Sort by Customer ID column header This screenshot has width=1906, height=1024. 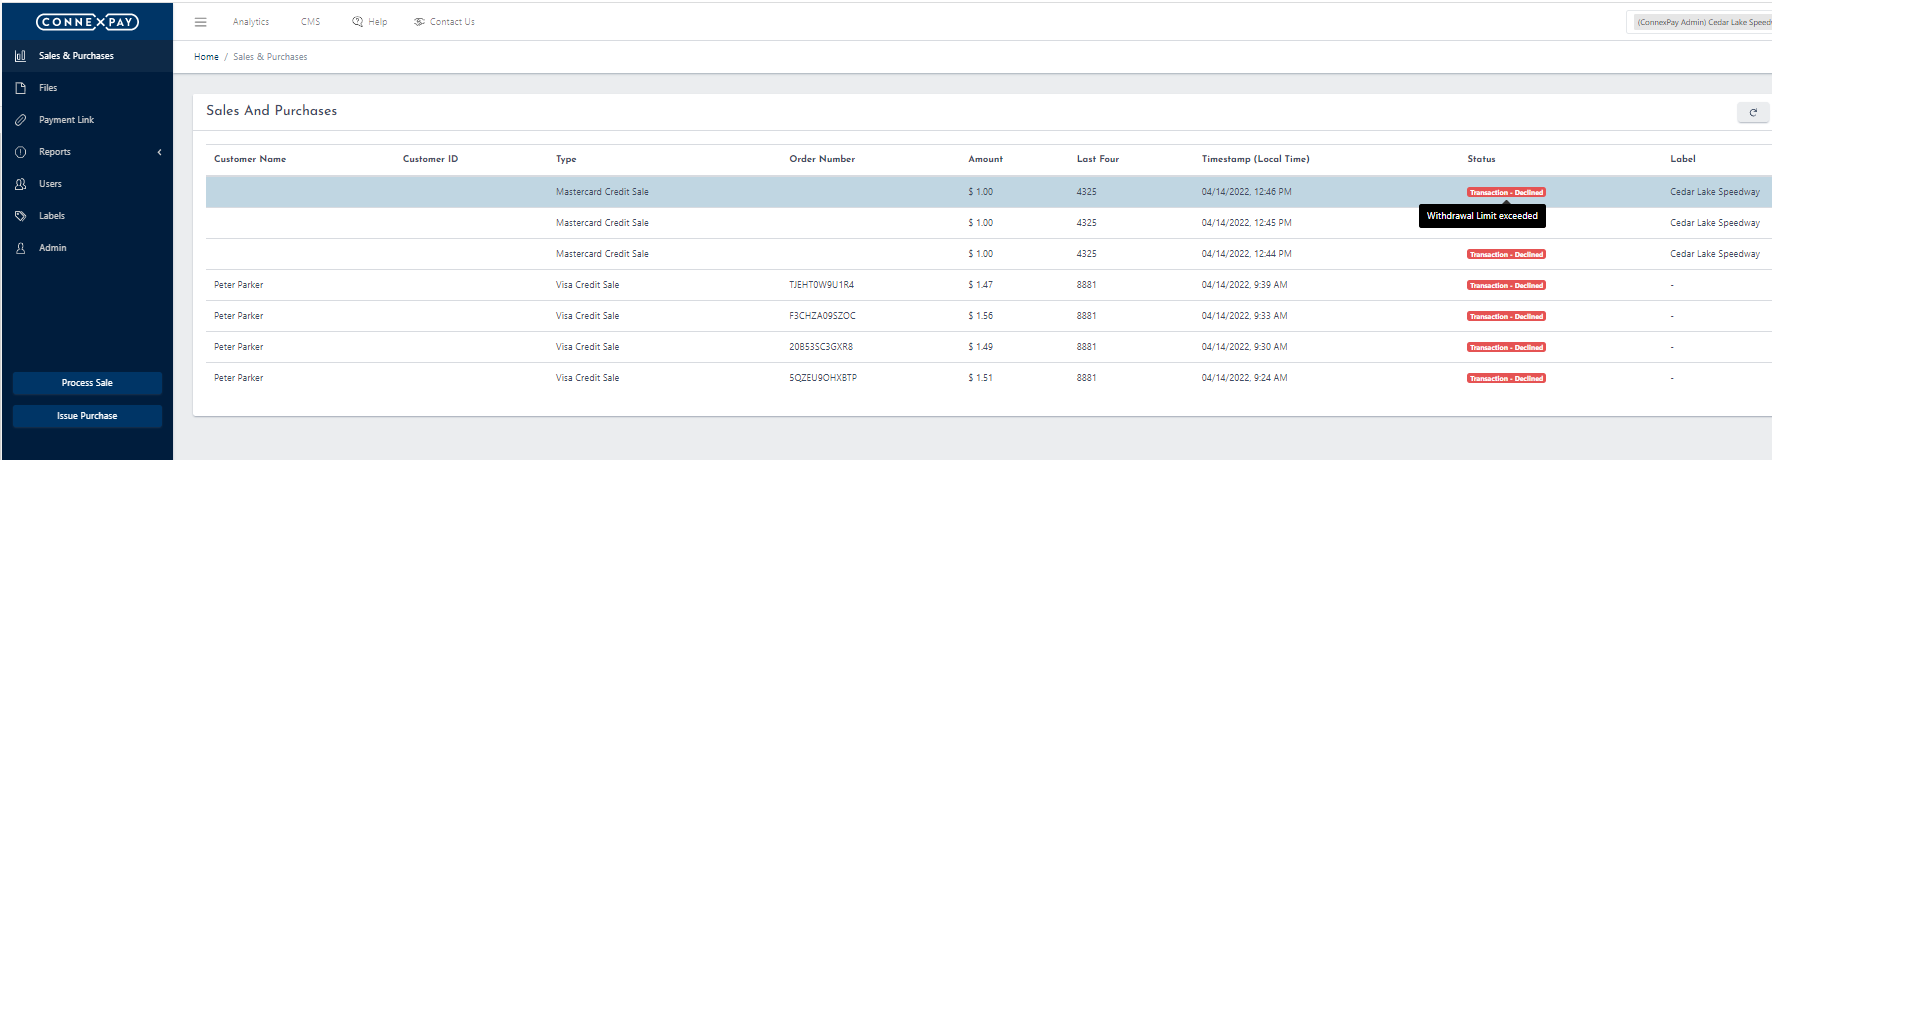point(430,159)
